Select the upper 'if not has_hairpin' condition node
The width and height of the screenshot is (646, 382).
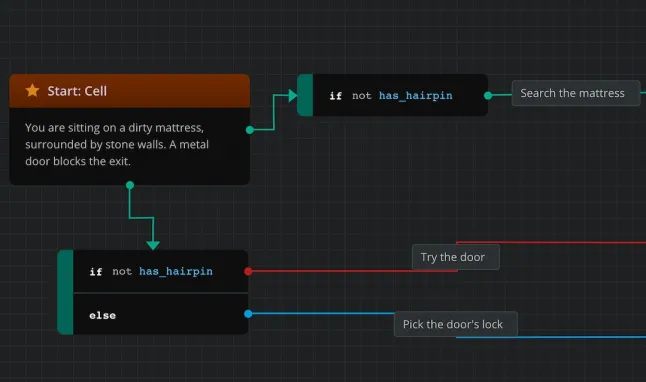tap(393, 95)
